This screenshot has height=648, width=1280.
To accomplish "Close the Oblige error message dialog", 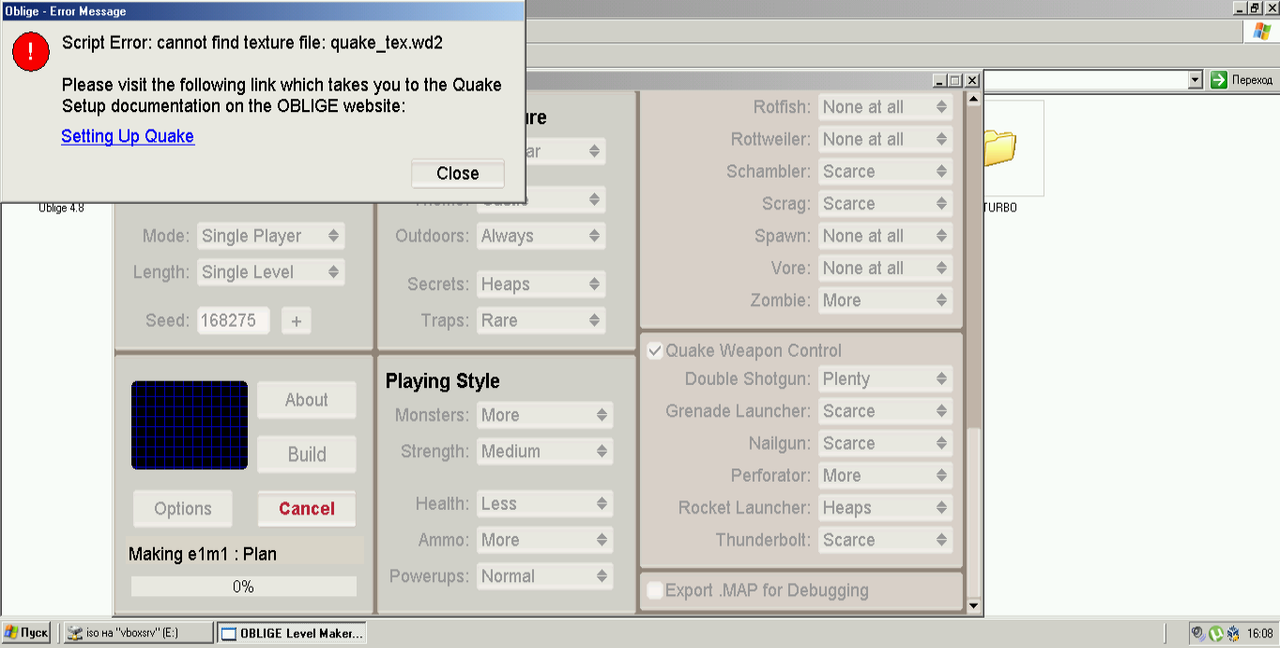I will [457, 173].
